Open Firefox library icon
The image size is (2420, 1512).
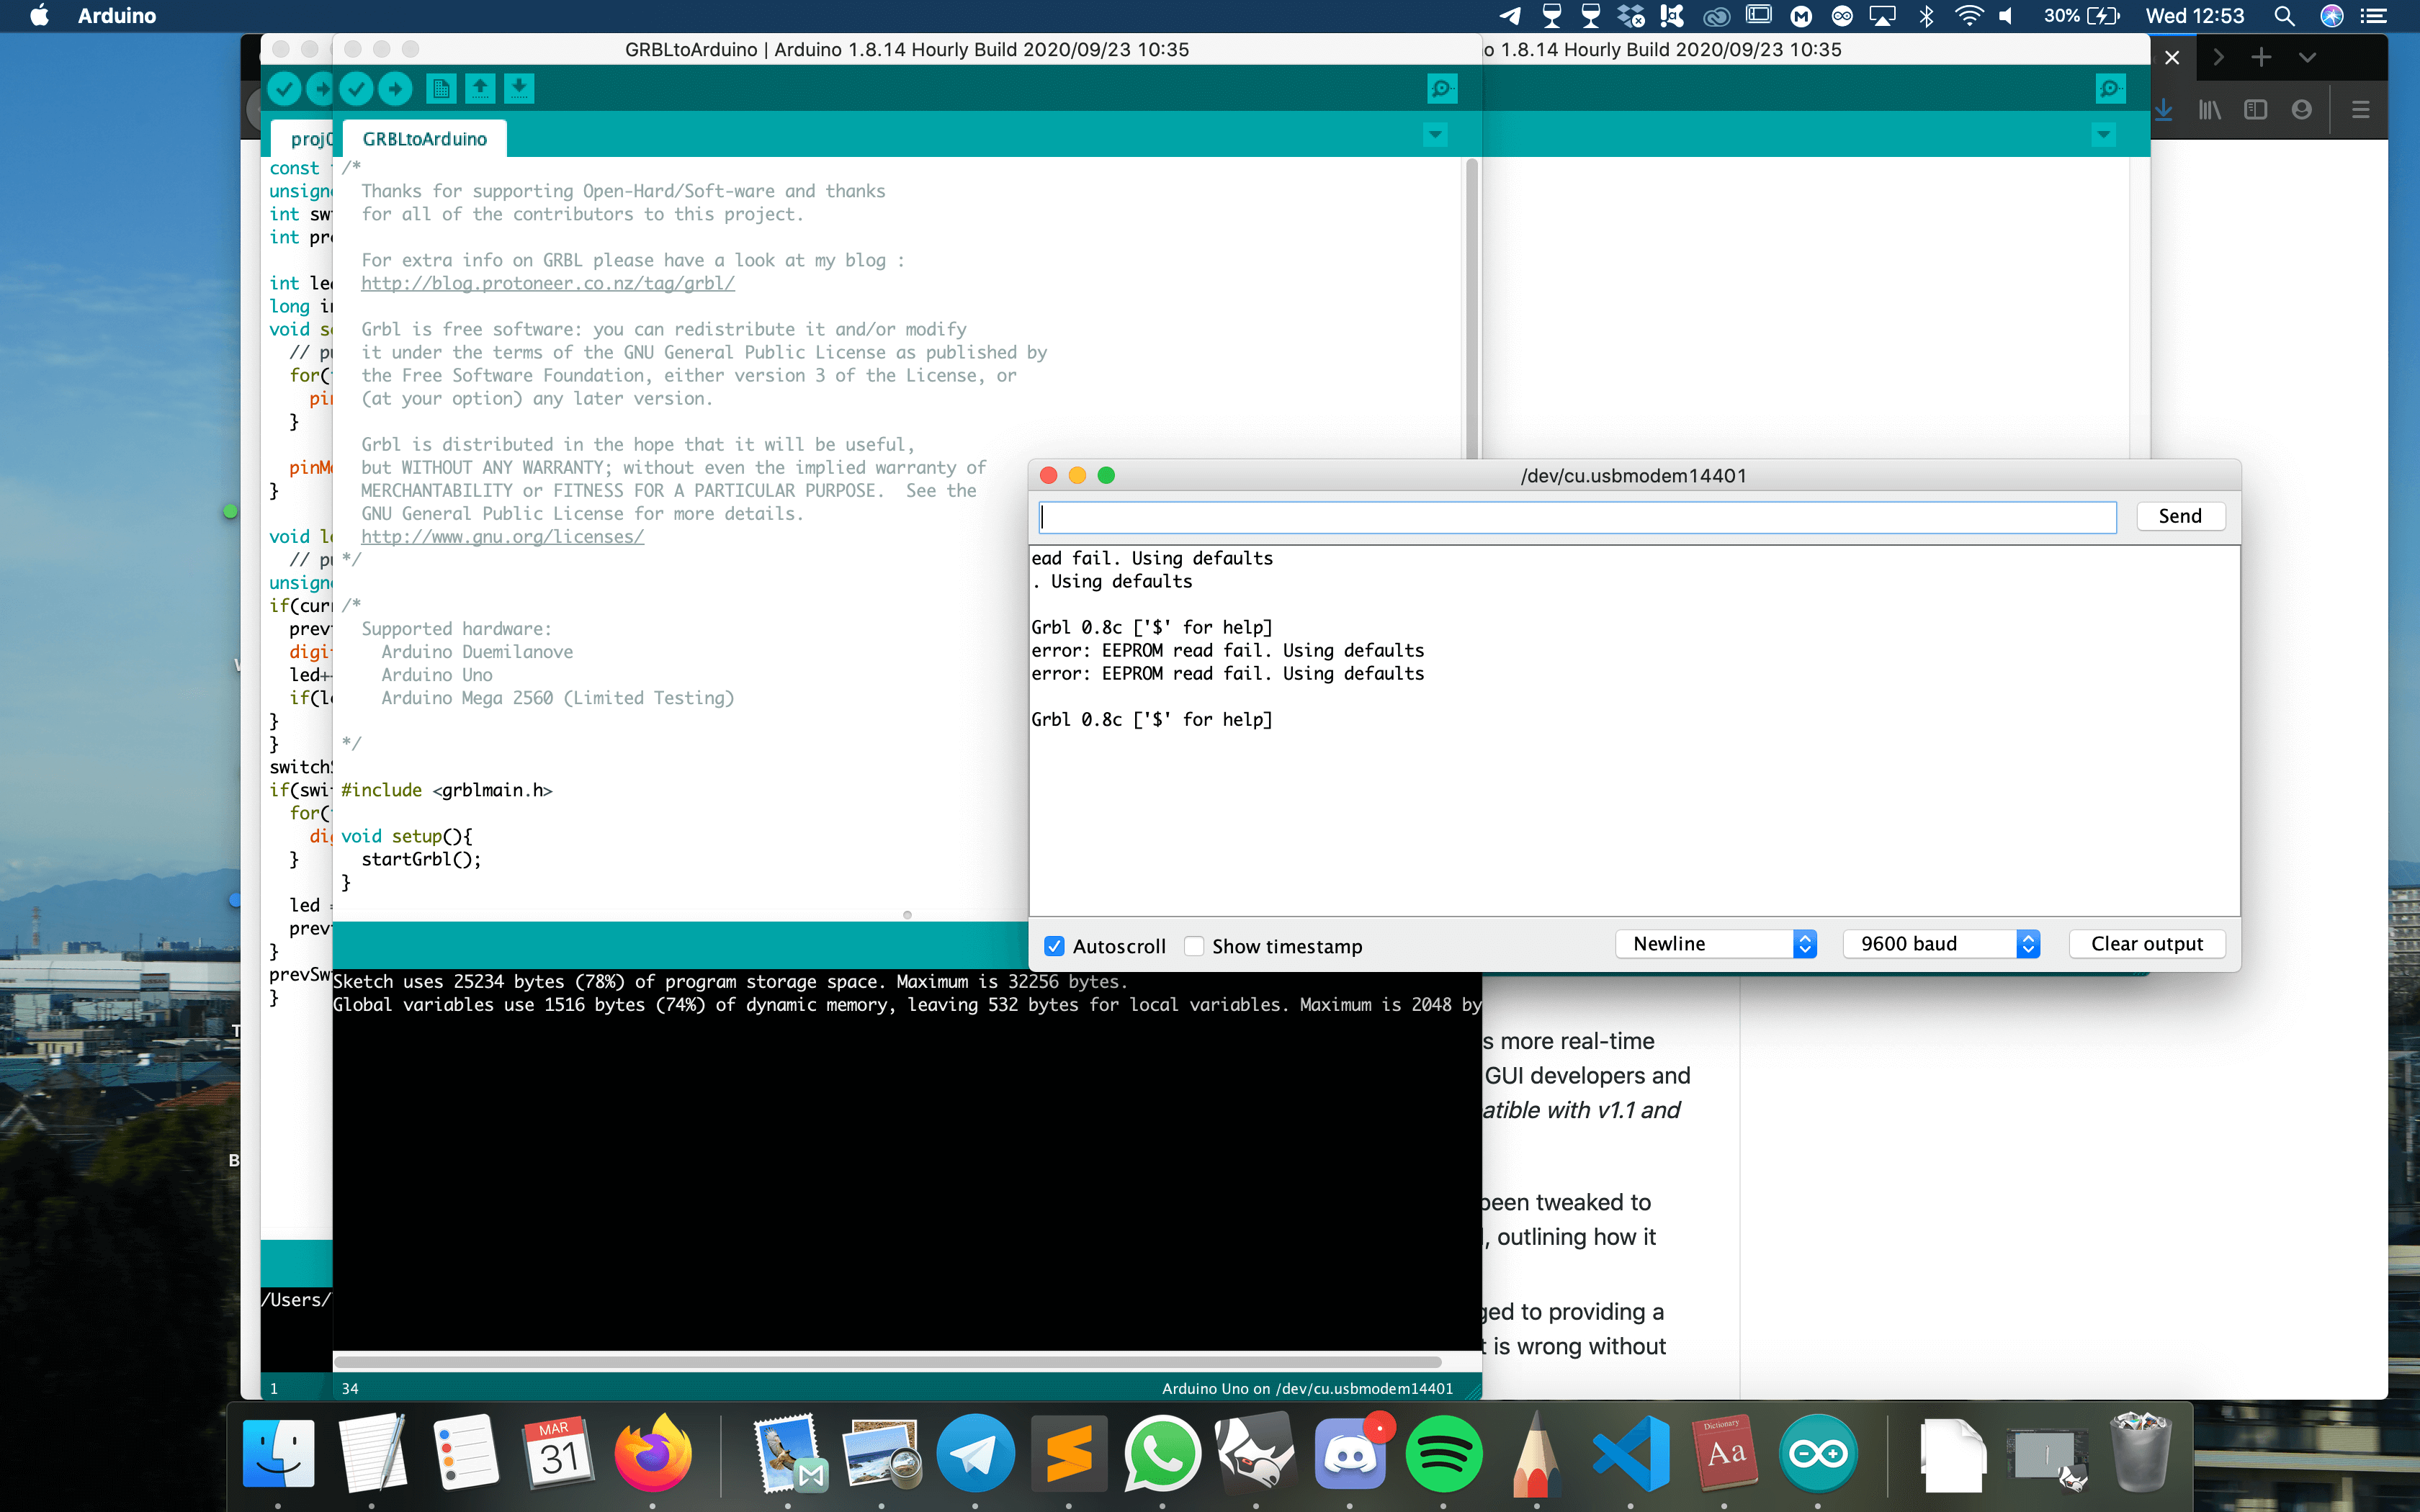(x=2209, y=110)
